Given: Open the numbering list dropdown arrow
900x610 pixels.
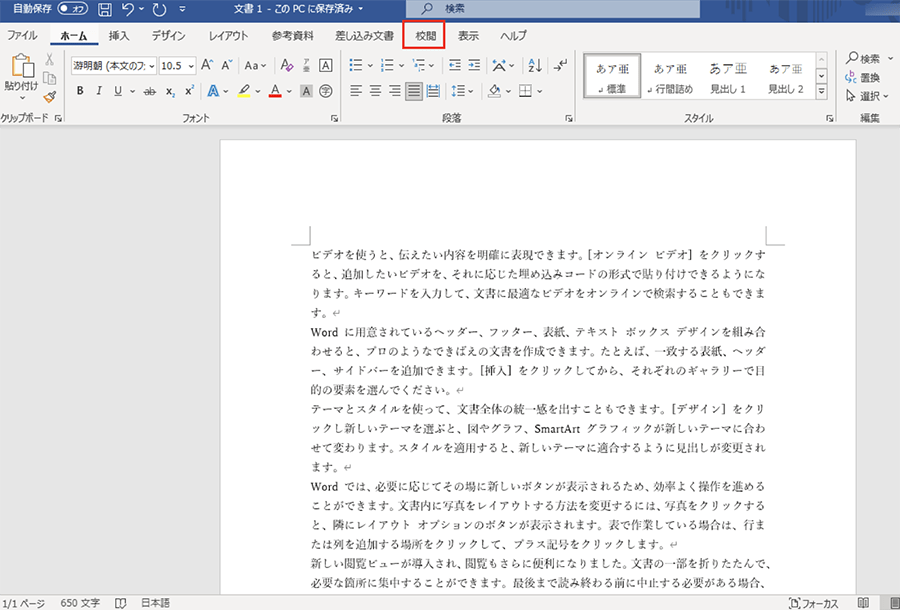Looking at the screenshot, I should [401, 65].
